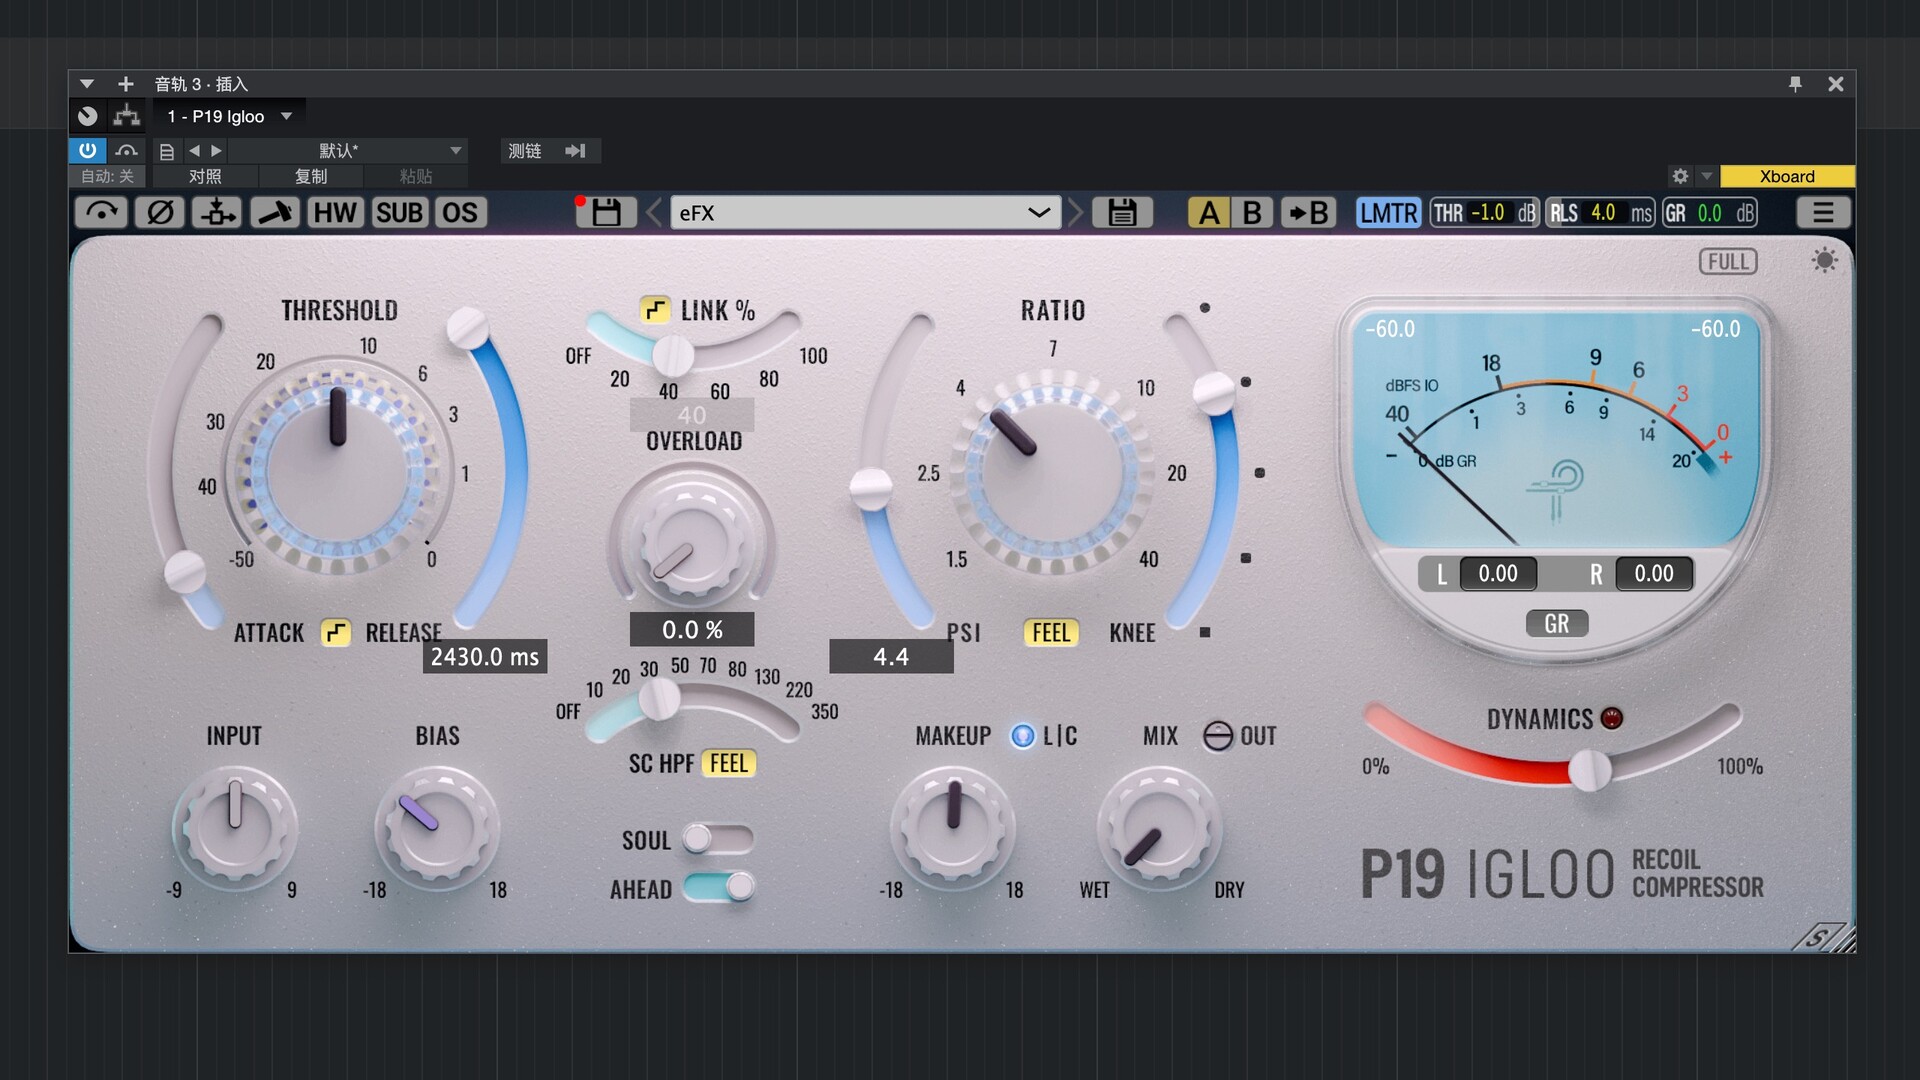Click the DYNAMICS red LED icon
The image size is (1920, 1080).
pos(1612,718)
